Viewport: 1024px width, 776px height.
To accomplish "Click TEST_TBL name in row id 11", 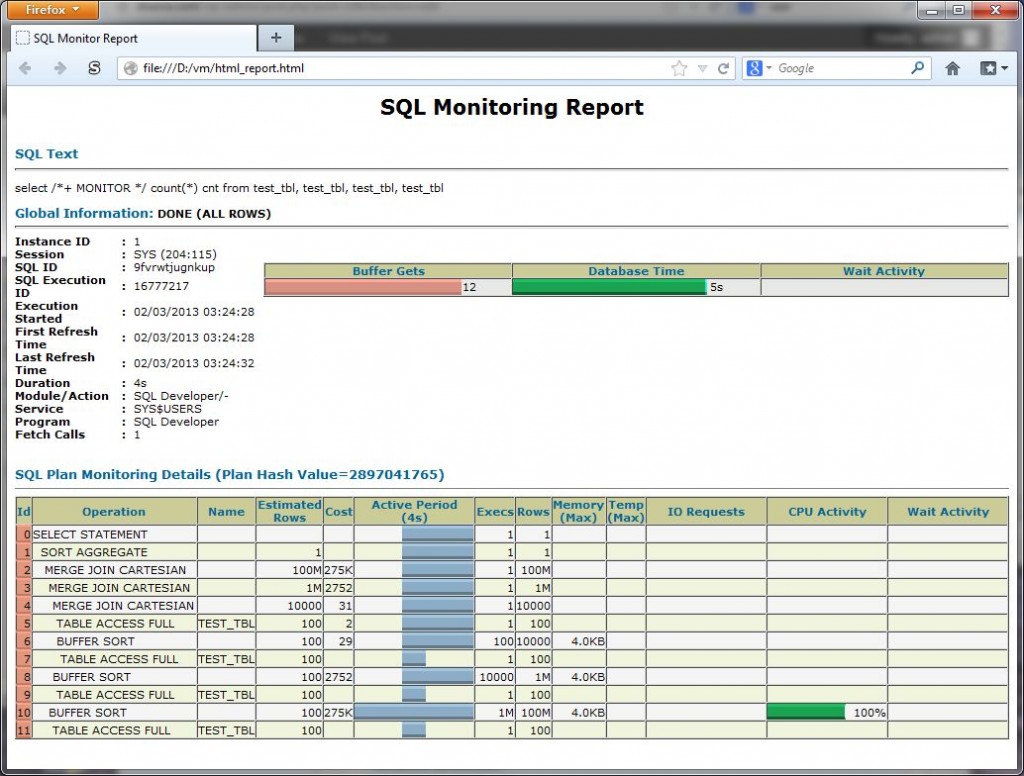I will [x=226, y=730].
